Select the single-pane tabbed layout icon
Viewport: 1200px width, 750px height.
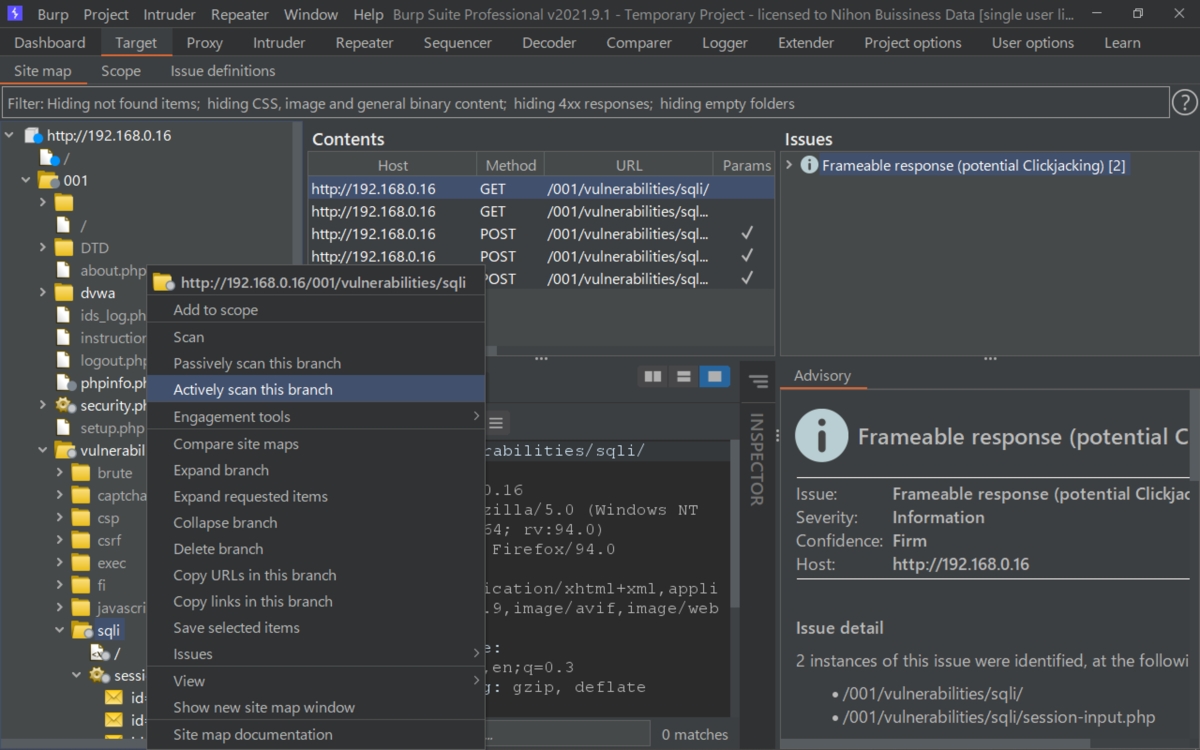[x=714, y=376]
